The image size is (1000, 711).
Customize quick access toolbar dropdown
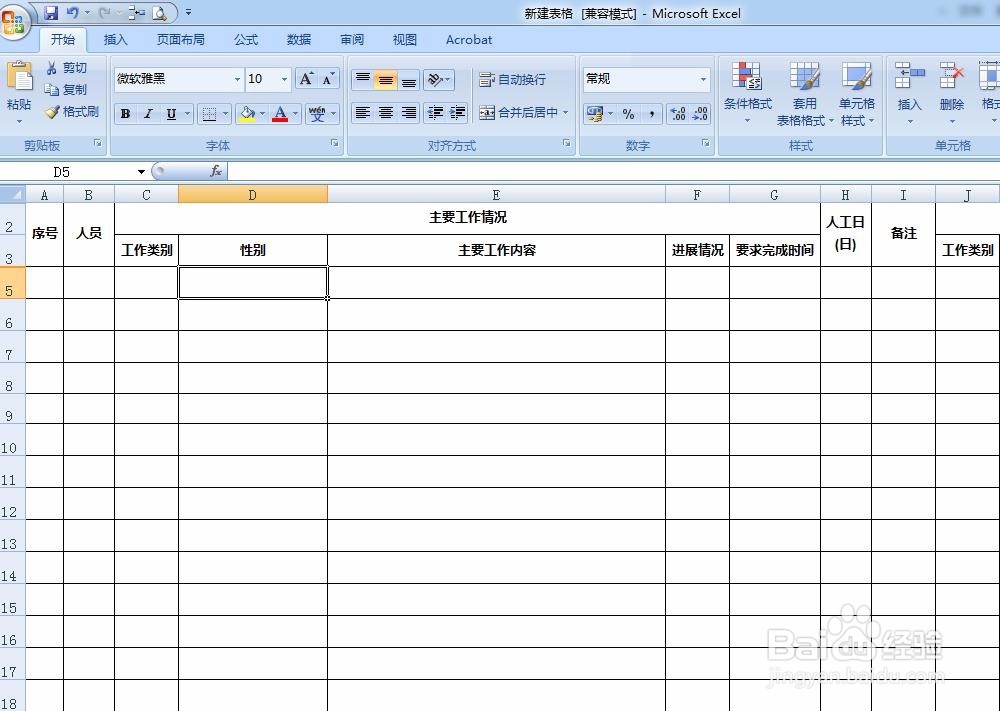point(189,12)
